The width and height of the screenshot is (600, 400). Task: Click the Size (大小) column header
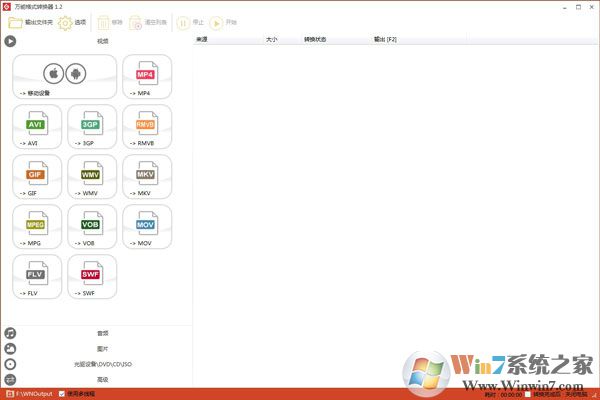[272, 40]
